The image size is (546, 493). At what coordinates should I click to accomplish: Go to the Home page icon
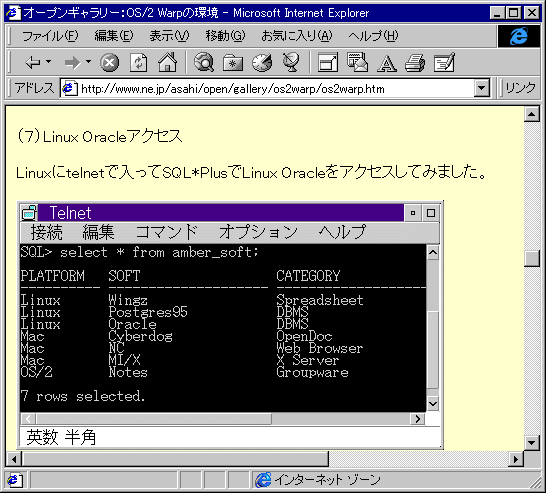pos(167,62)
